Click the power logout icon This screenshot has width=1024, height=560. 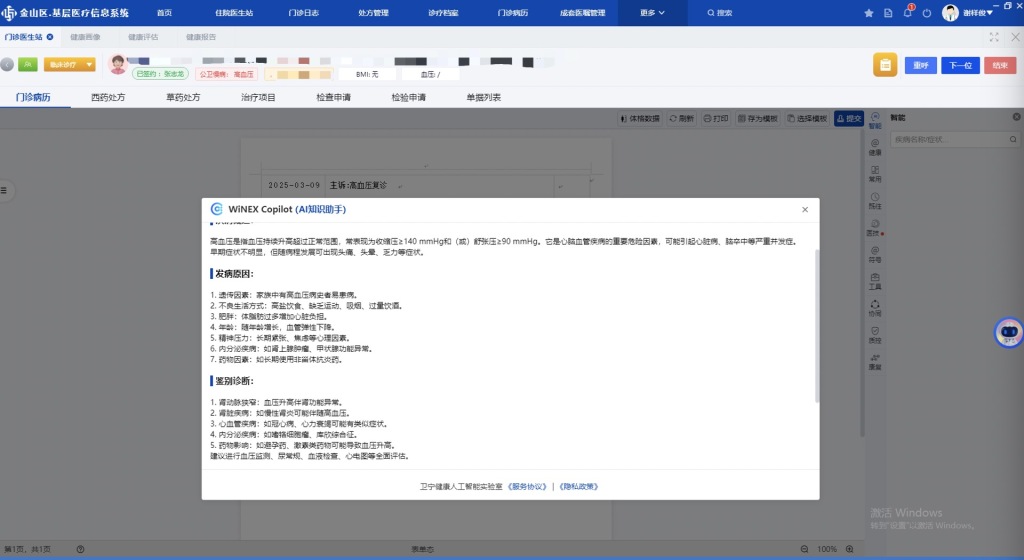tap(927, 13)
